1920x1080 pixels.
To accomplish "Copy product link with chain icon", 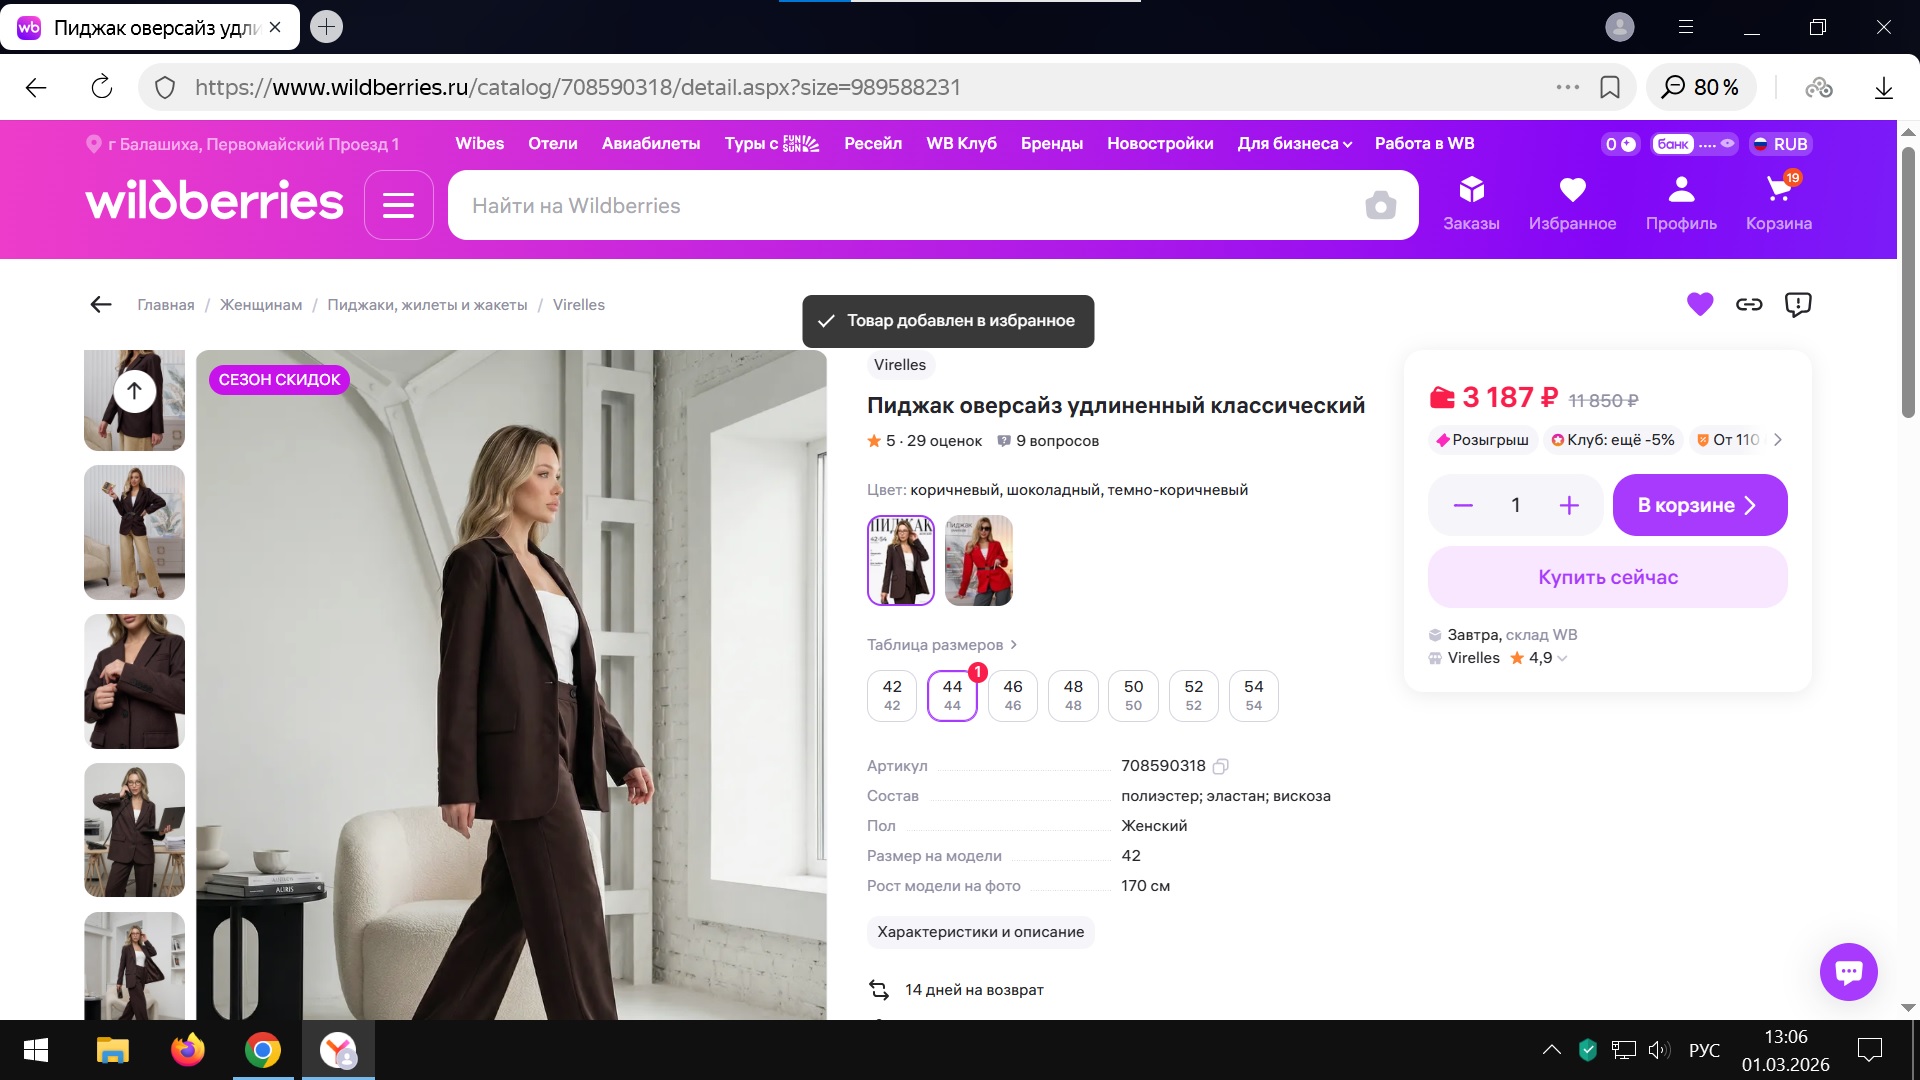I will [x=1749, y=304].
